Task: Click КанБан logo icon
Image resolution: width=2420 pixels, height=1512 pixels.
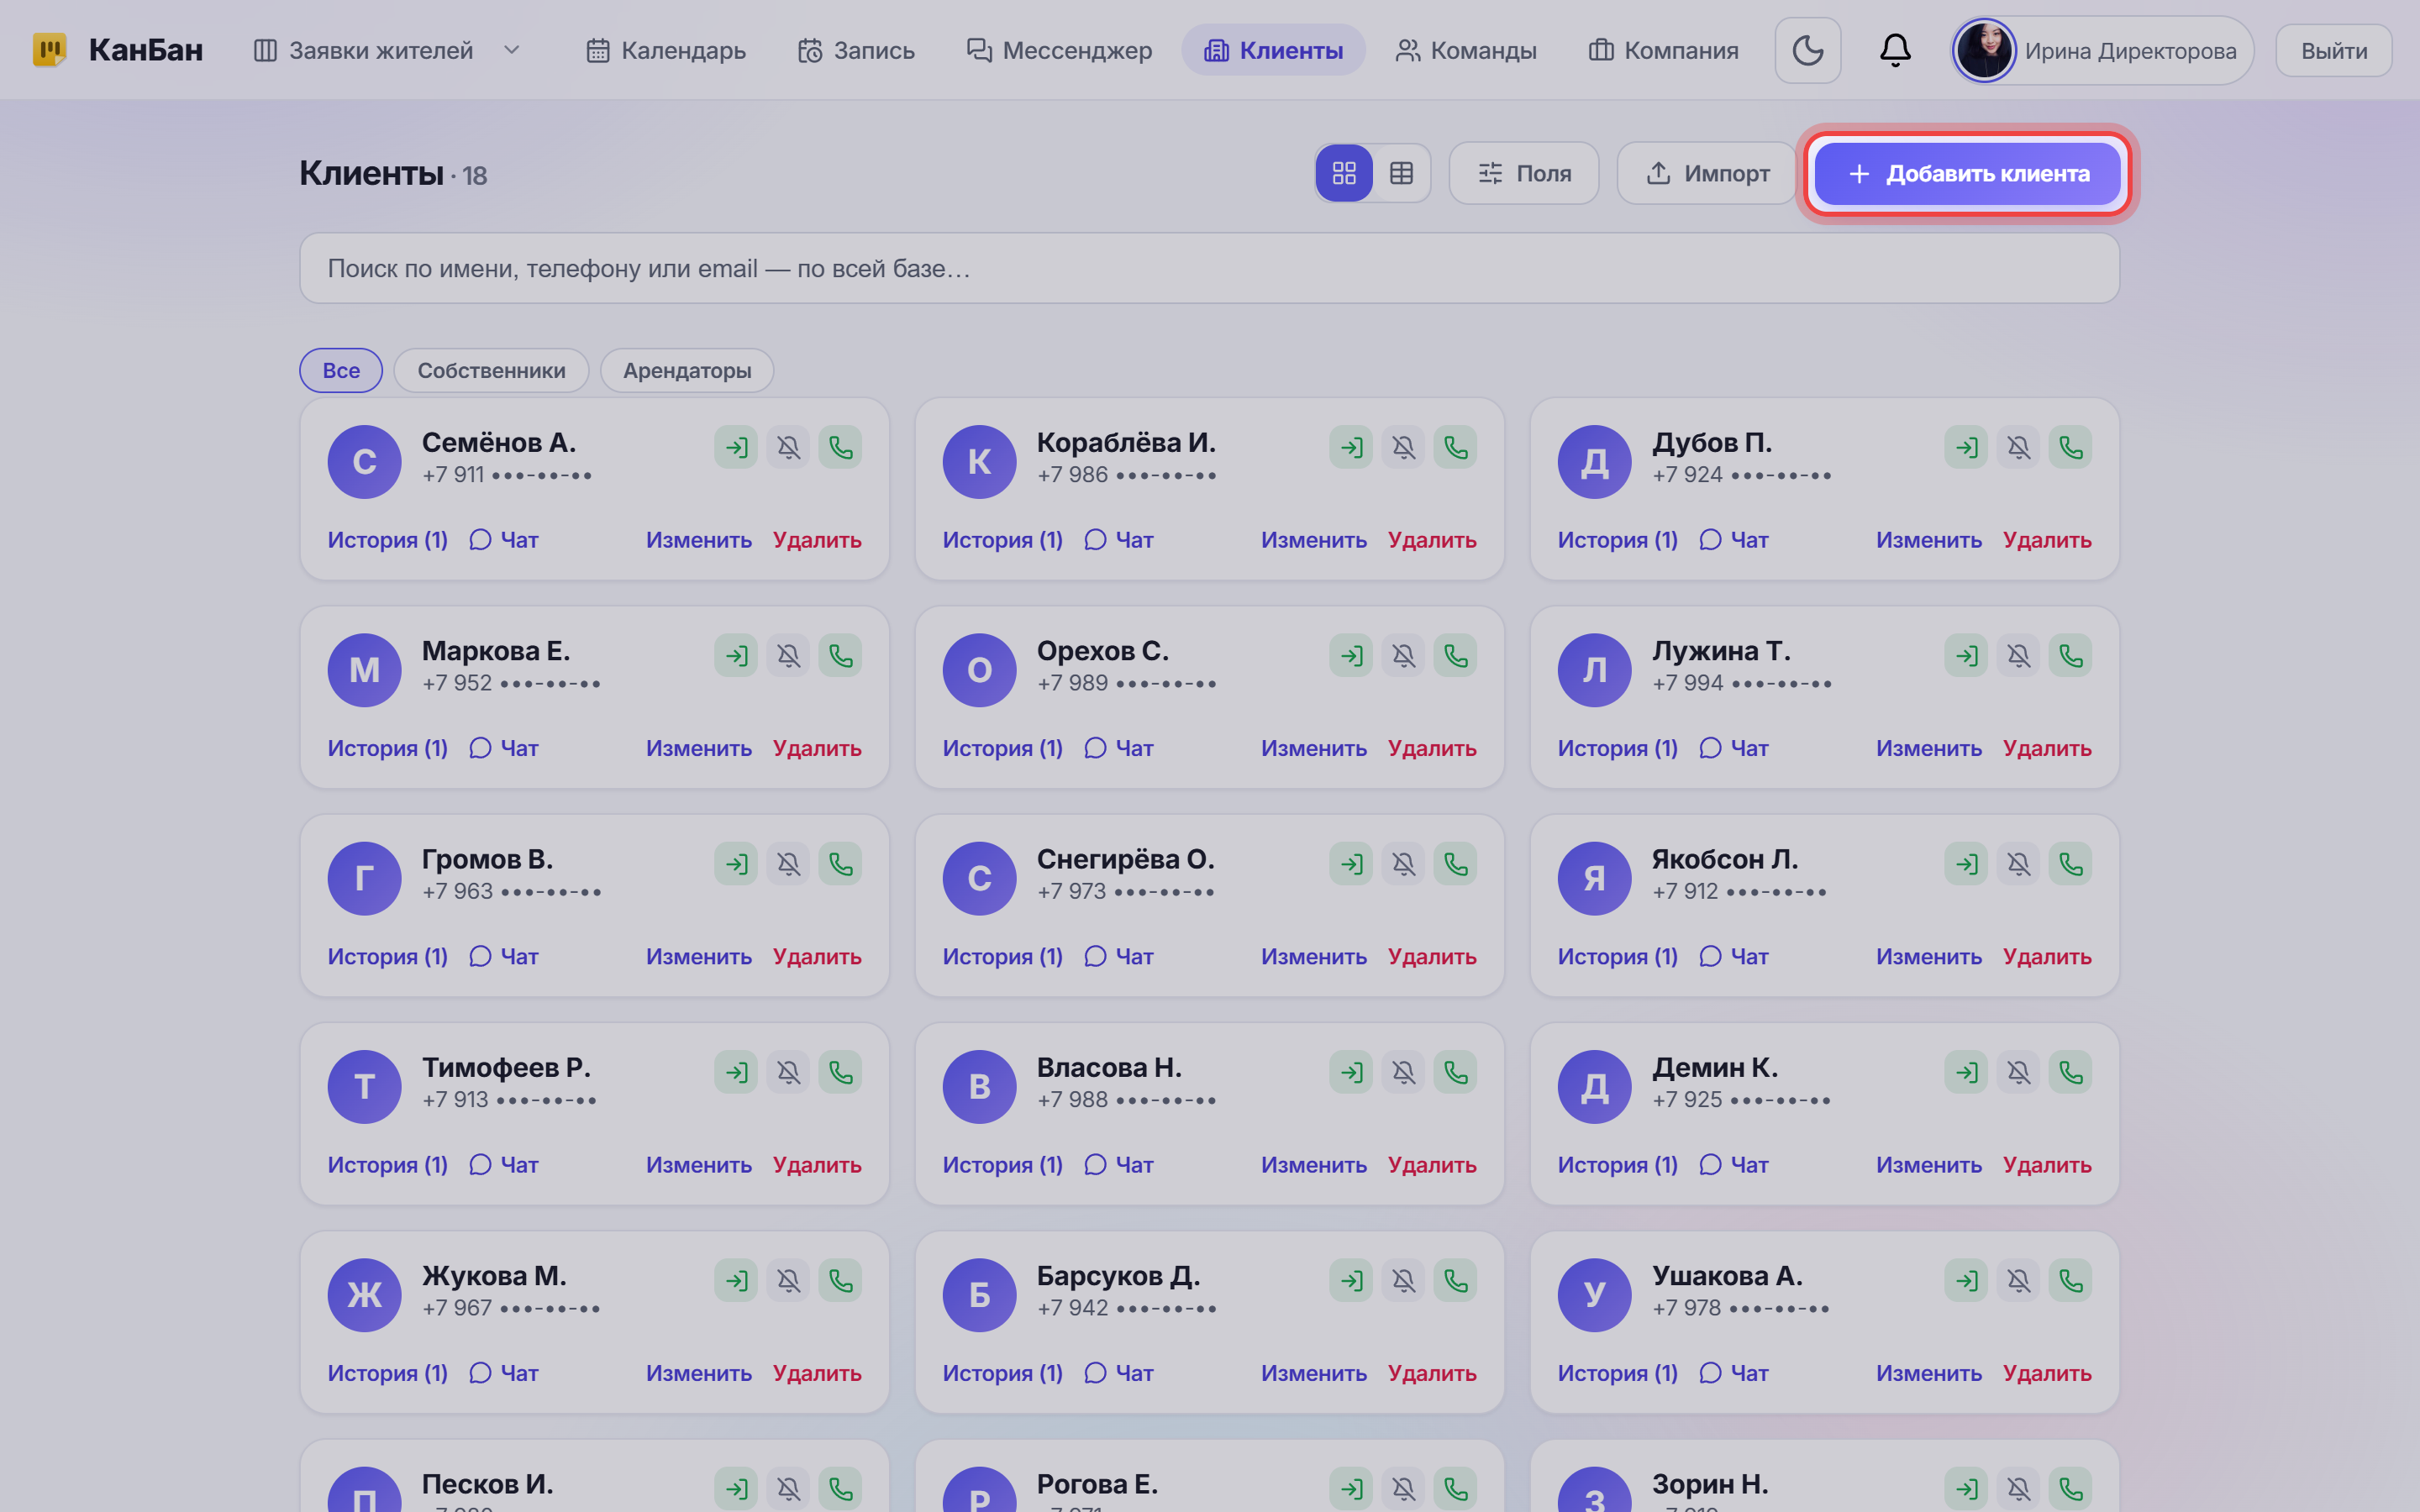Action: pyautogui.click(x=50, y=50)
